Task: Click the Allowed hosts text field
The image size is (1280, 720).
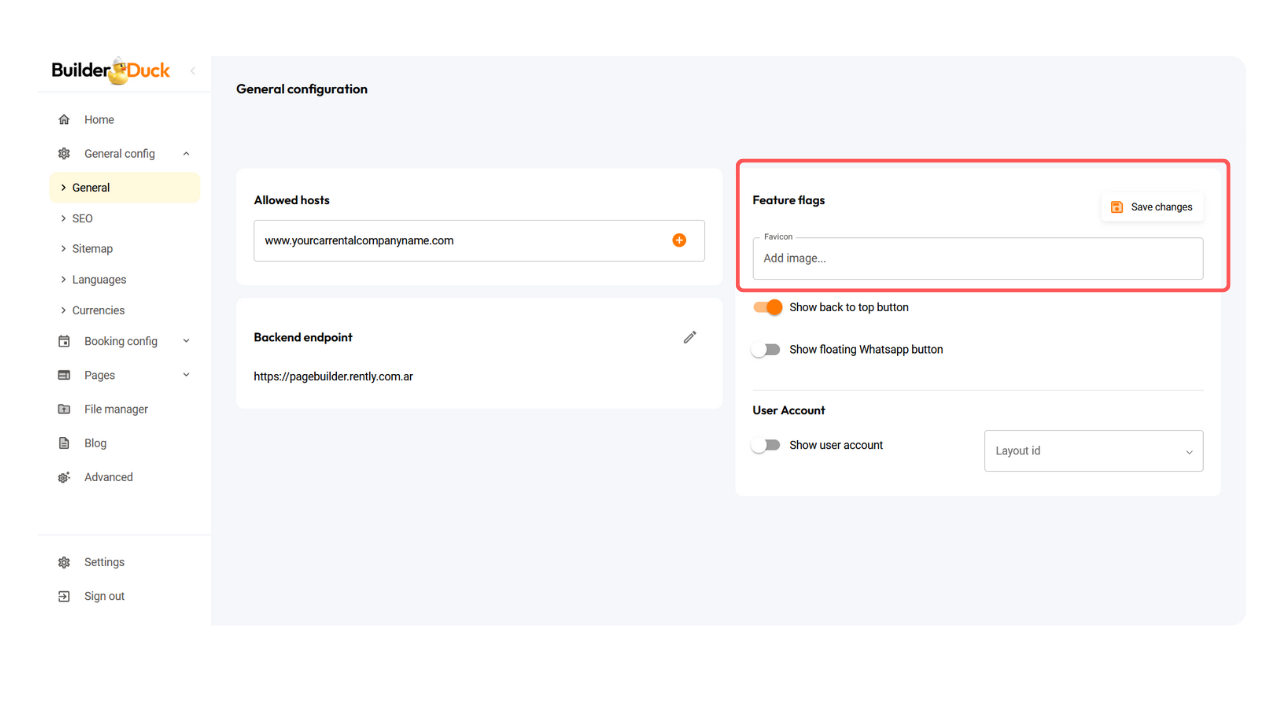Action: coord(460,241)
